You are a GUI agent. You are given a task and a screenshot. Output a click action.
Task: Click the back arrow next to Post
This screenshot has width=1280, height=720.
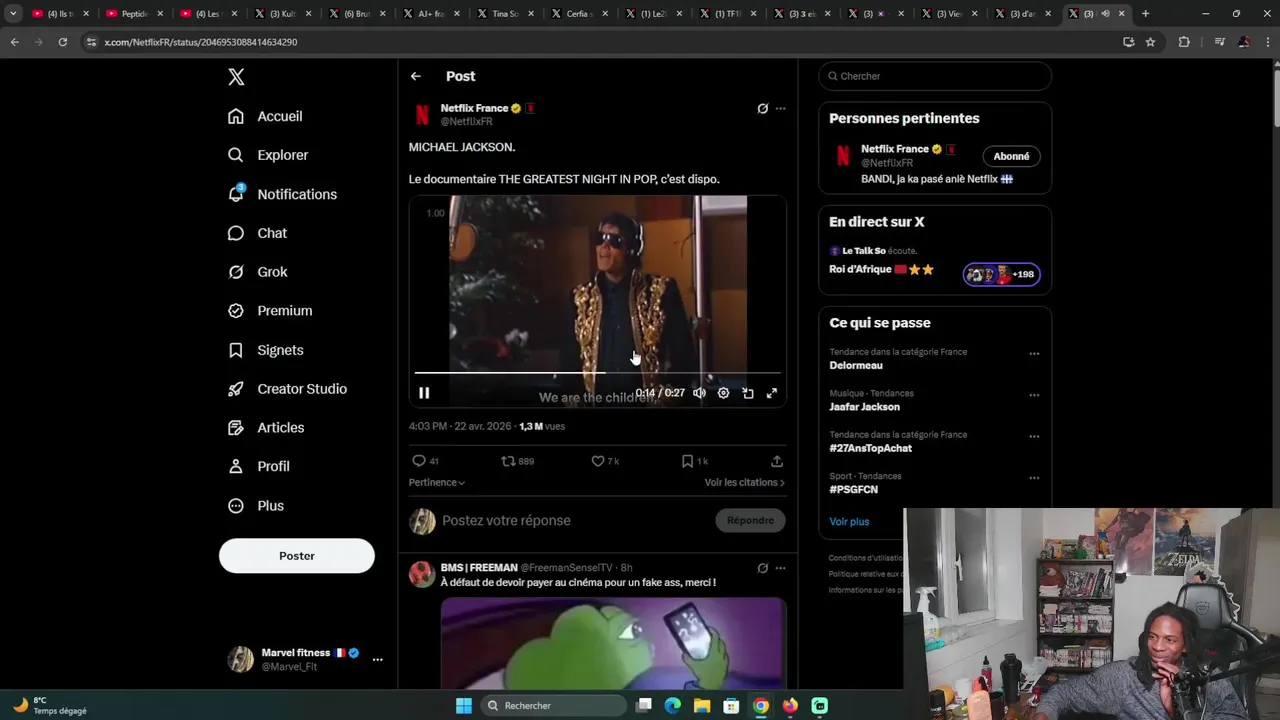[416, 76]
